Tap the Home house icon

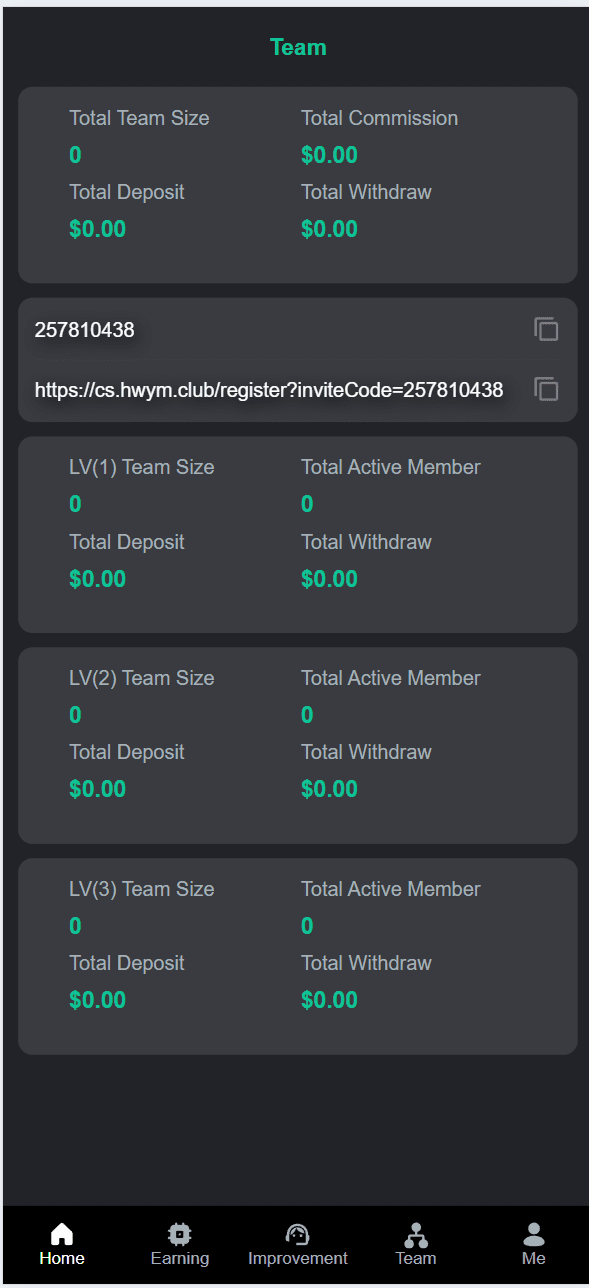tap(62, 1234)
